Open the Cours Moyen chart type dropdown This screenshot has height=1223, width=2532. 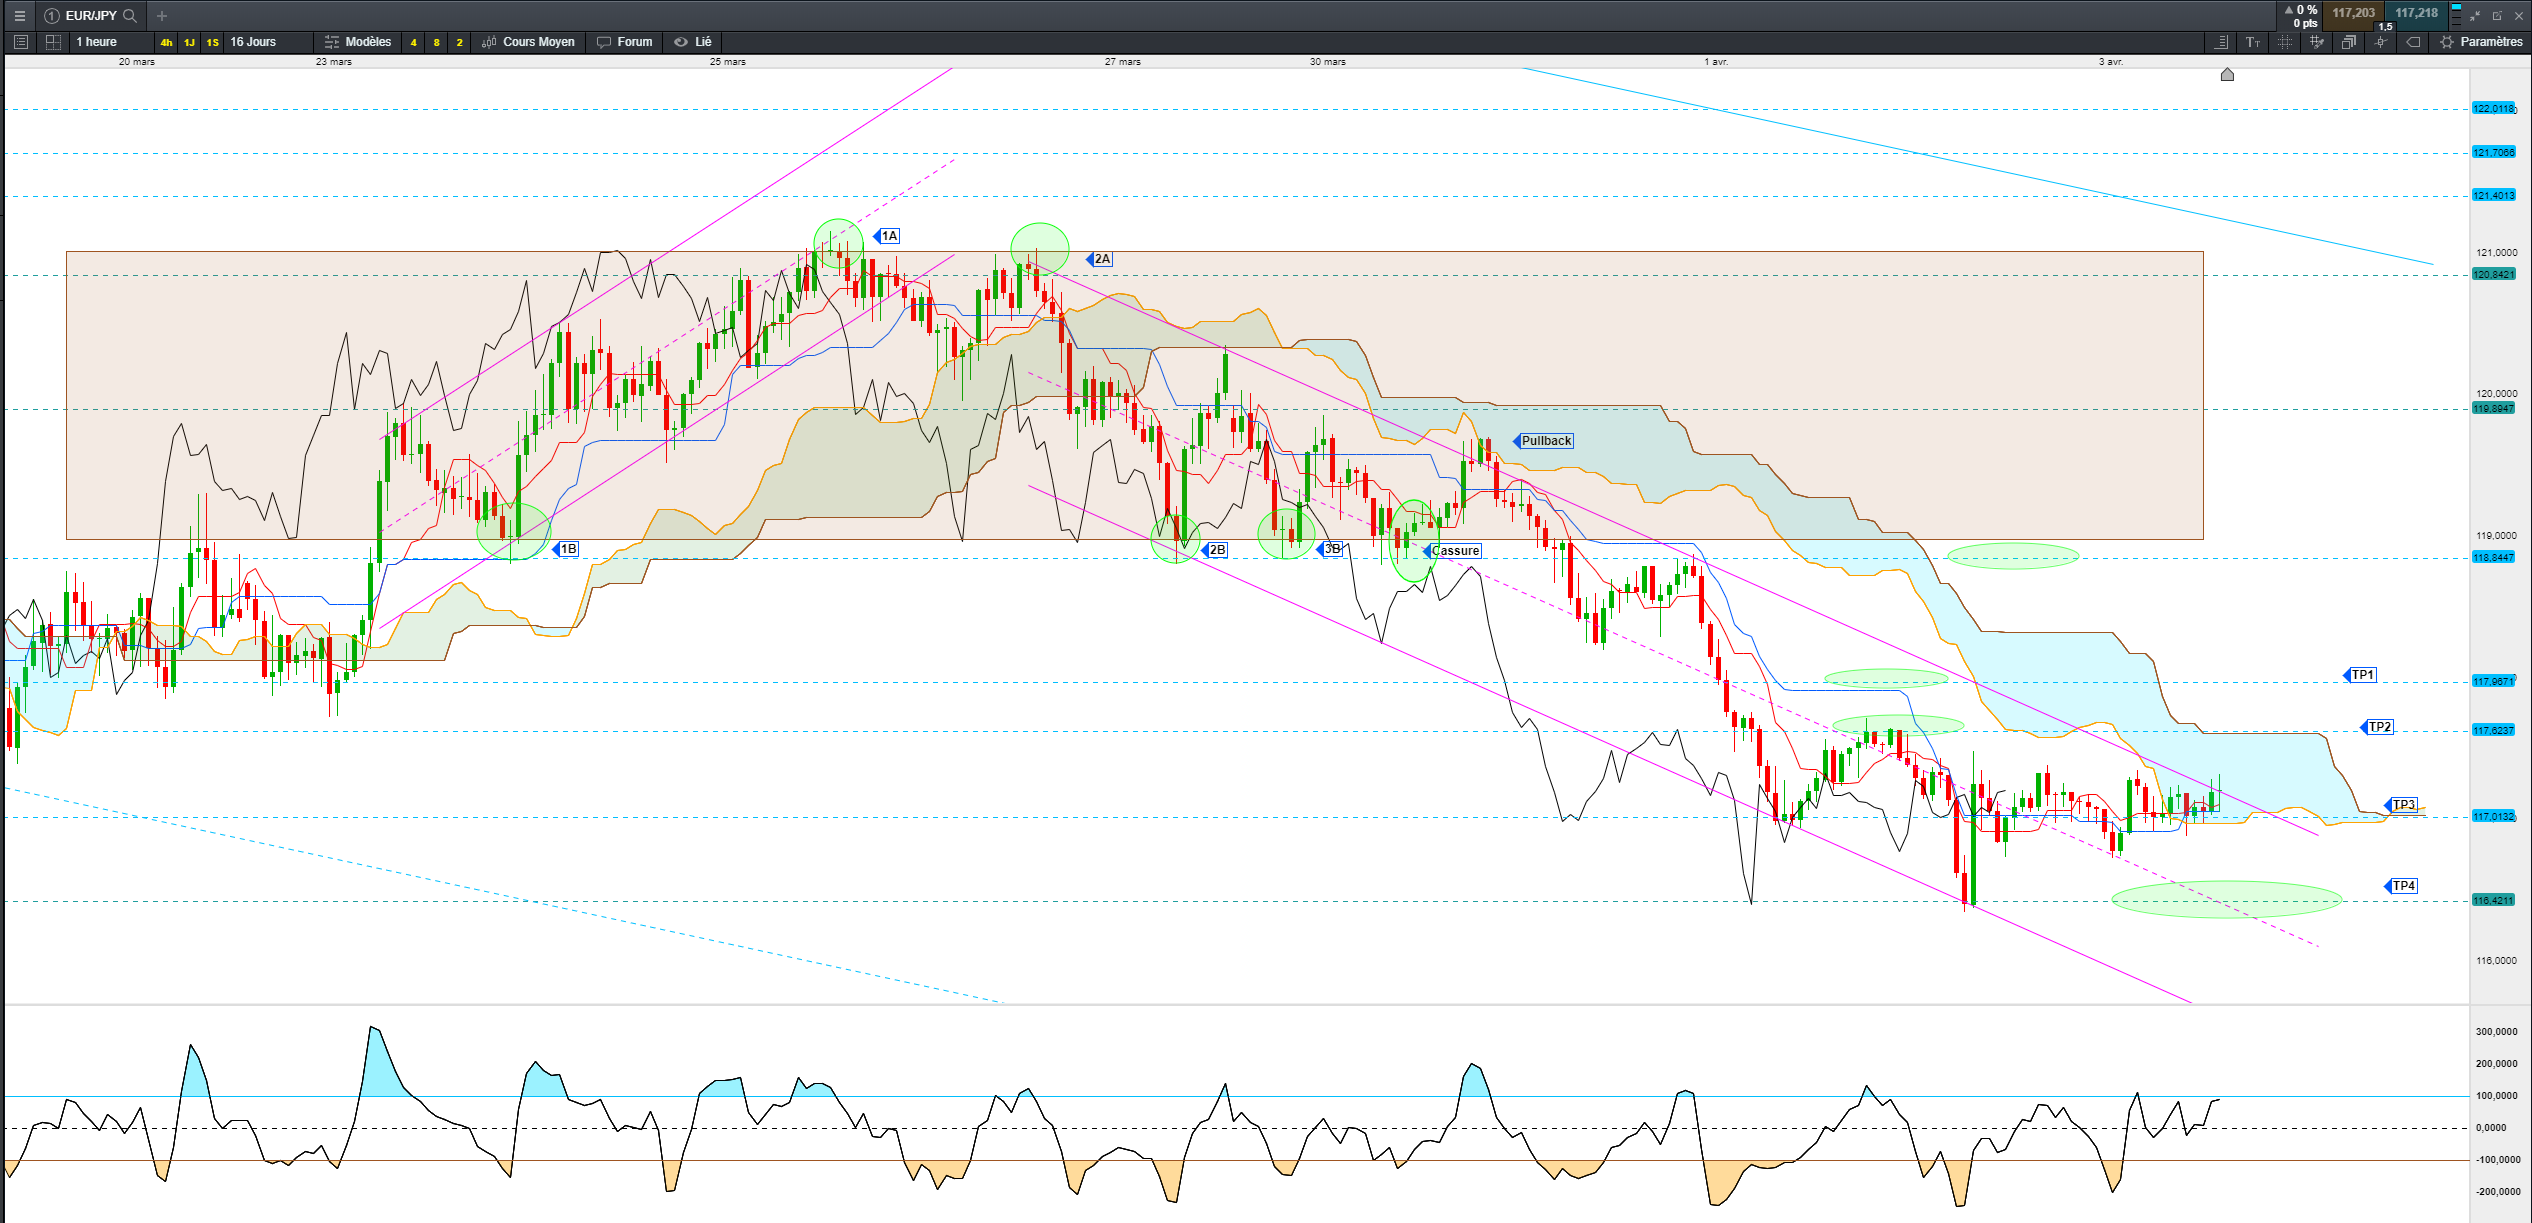[x=529, y=42]
